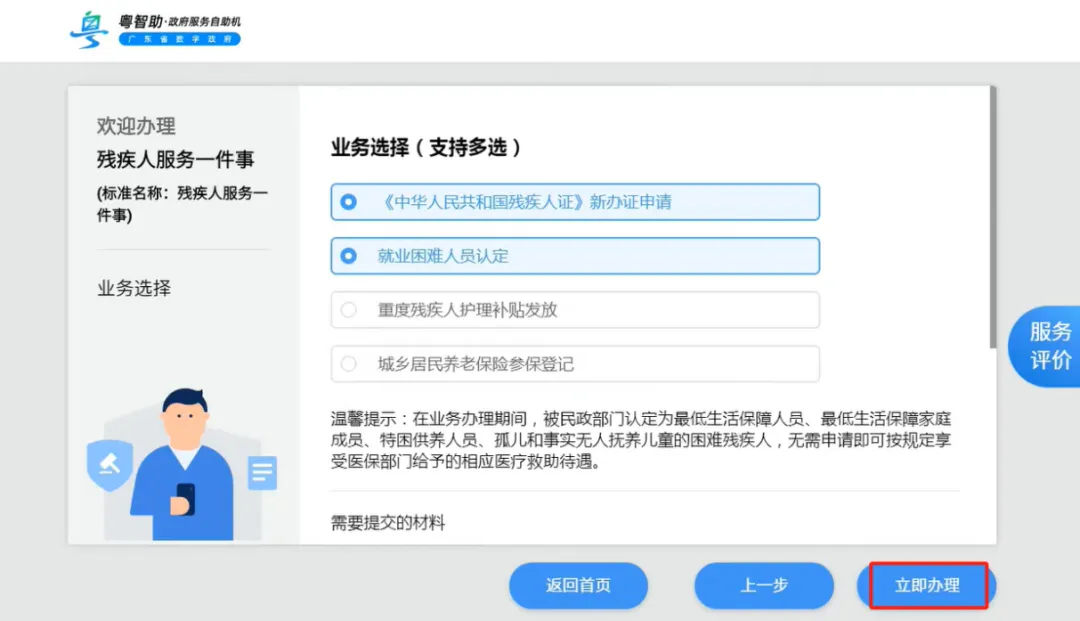Click the 粤智助 logo icon
1080x621 pixels.
(89, 30)
